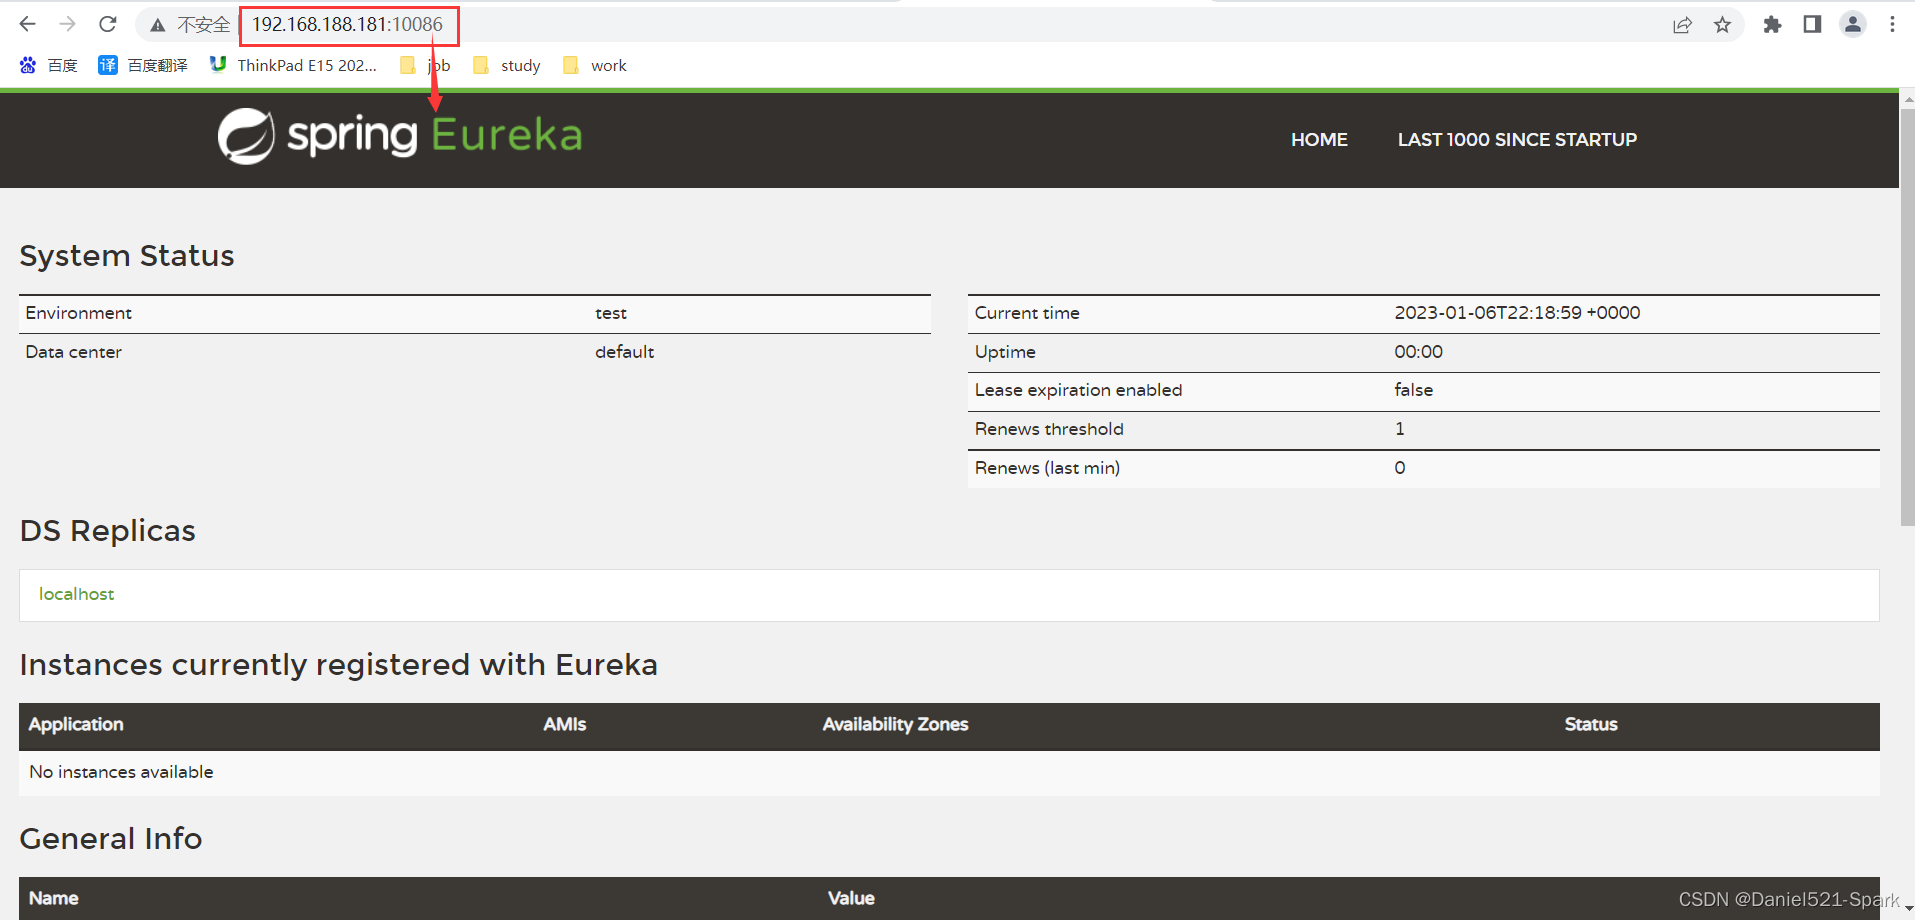1915x920 pixels.
Task: Reload the Eureka page
Action: [x=108, y=24]
